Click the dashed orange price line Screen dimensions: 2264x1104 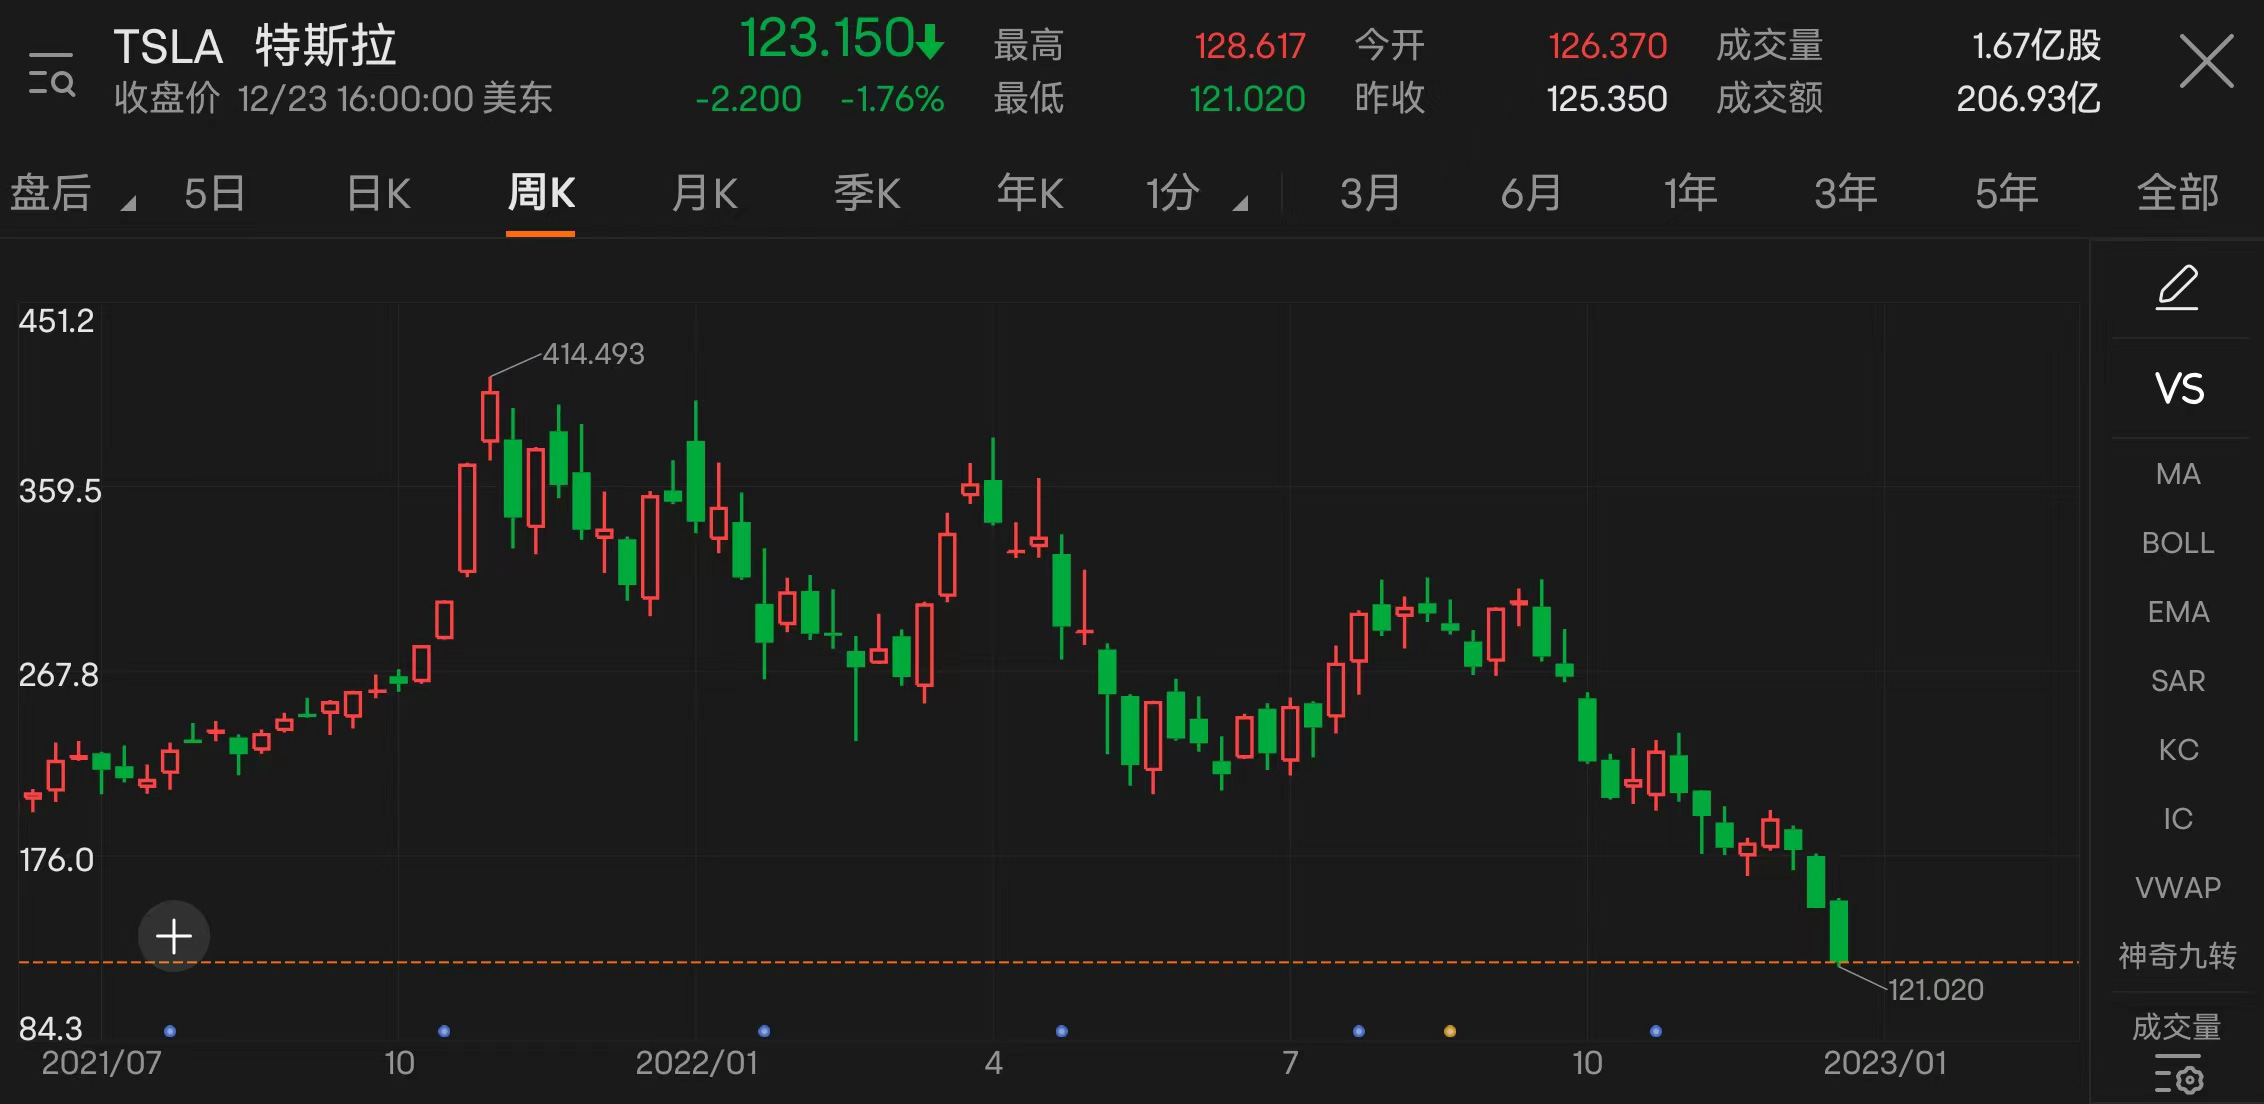pyautogui.click(x=1000, y=962)
